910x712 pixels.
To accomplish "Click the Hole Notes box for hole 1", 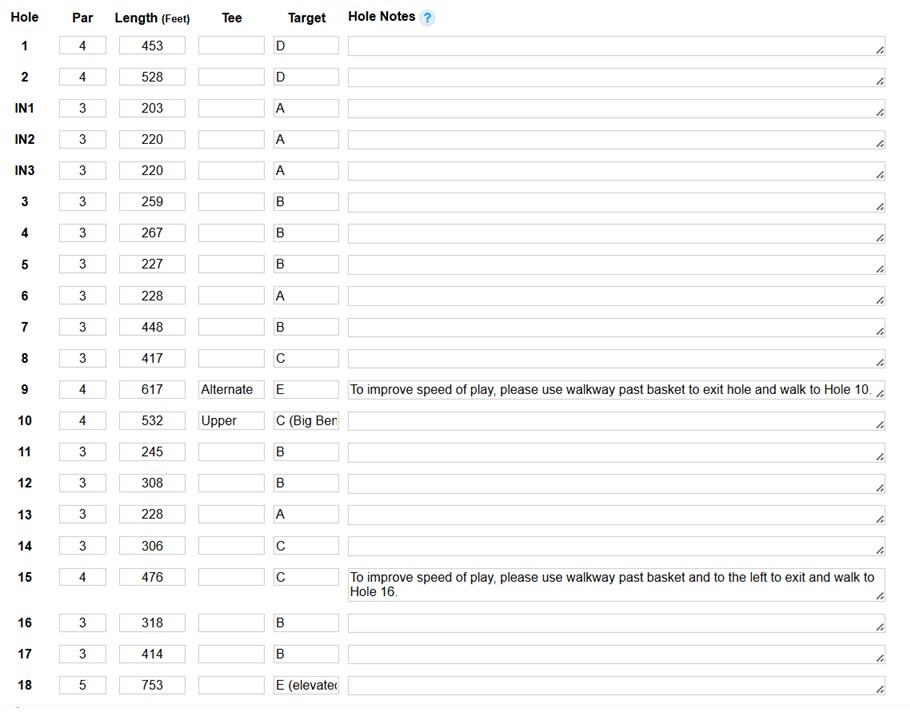I will coord(615,46).
